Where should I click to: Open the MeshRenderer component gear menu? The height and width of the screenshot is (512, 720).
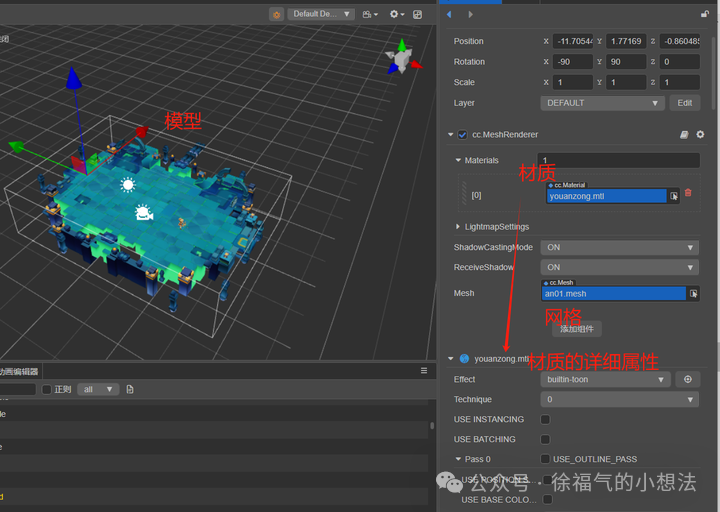pyautogui.click(x=700, y=135)
